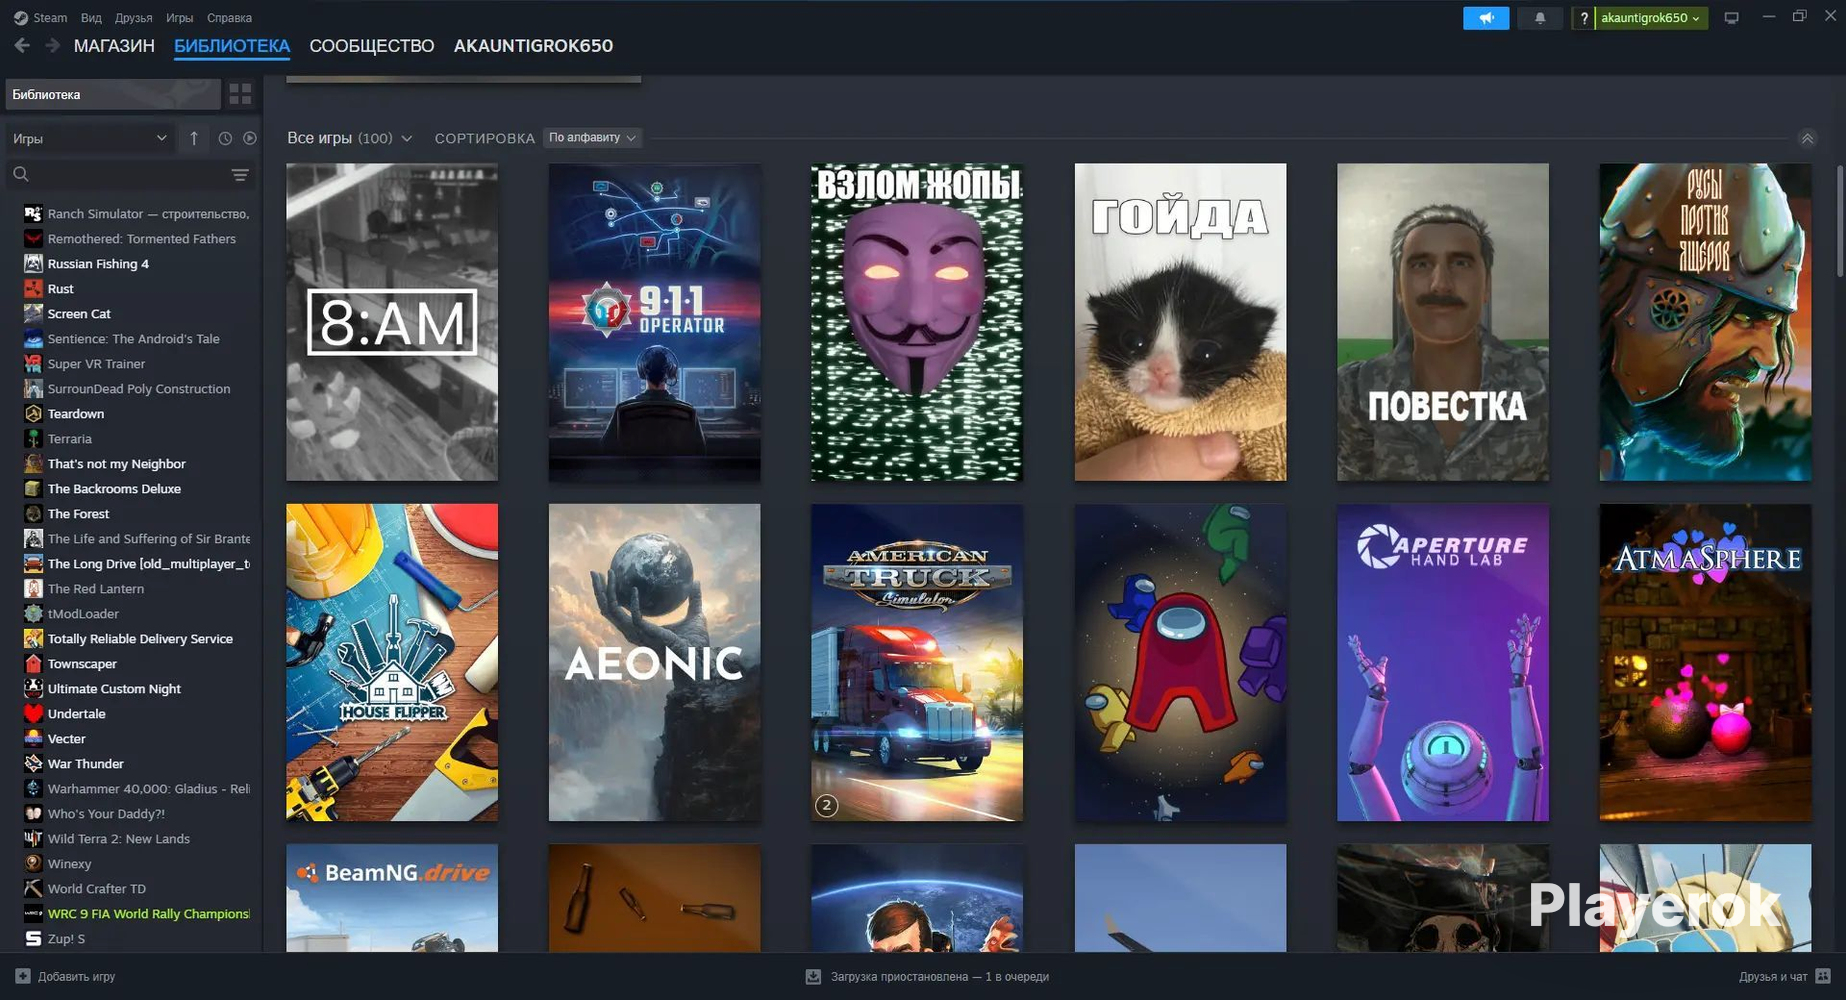Click the Zup! S game icon
Viewport: 1846px width, 1000px height.
tap(33, 939)
